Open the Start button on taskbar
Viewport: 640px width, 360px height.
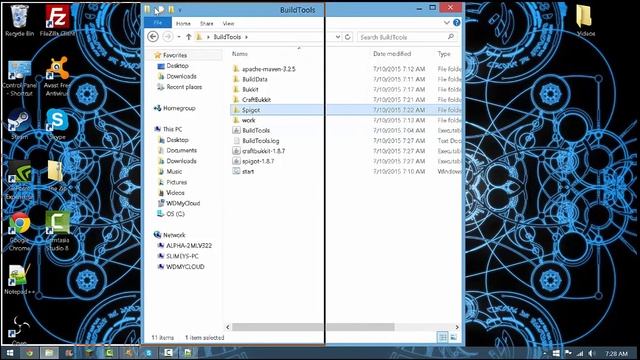coord(9,353)
